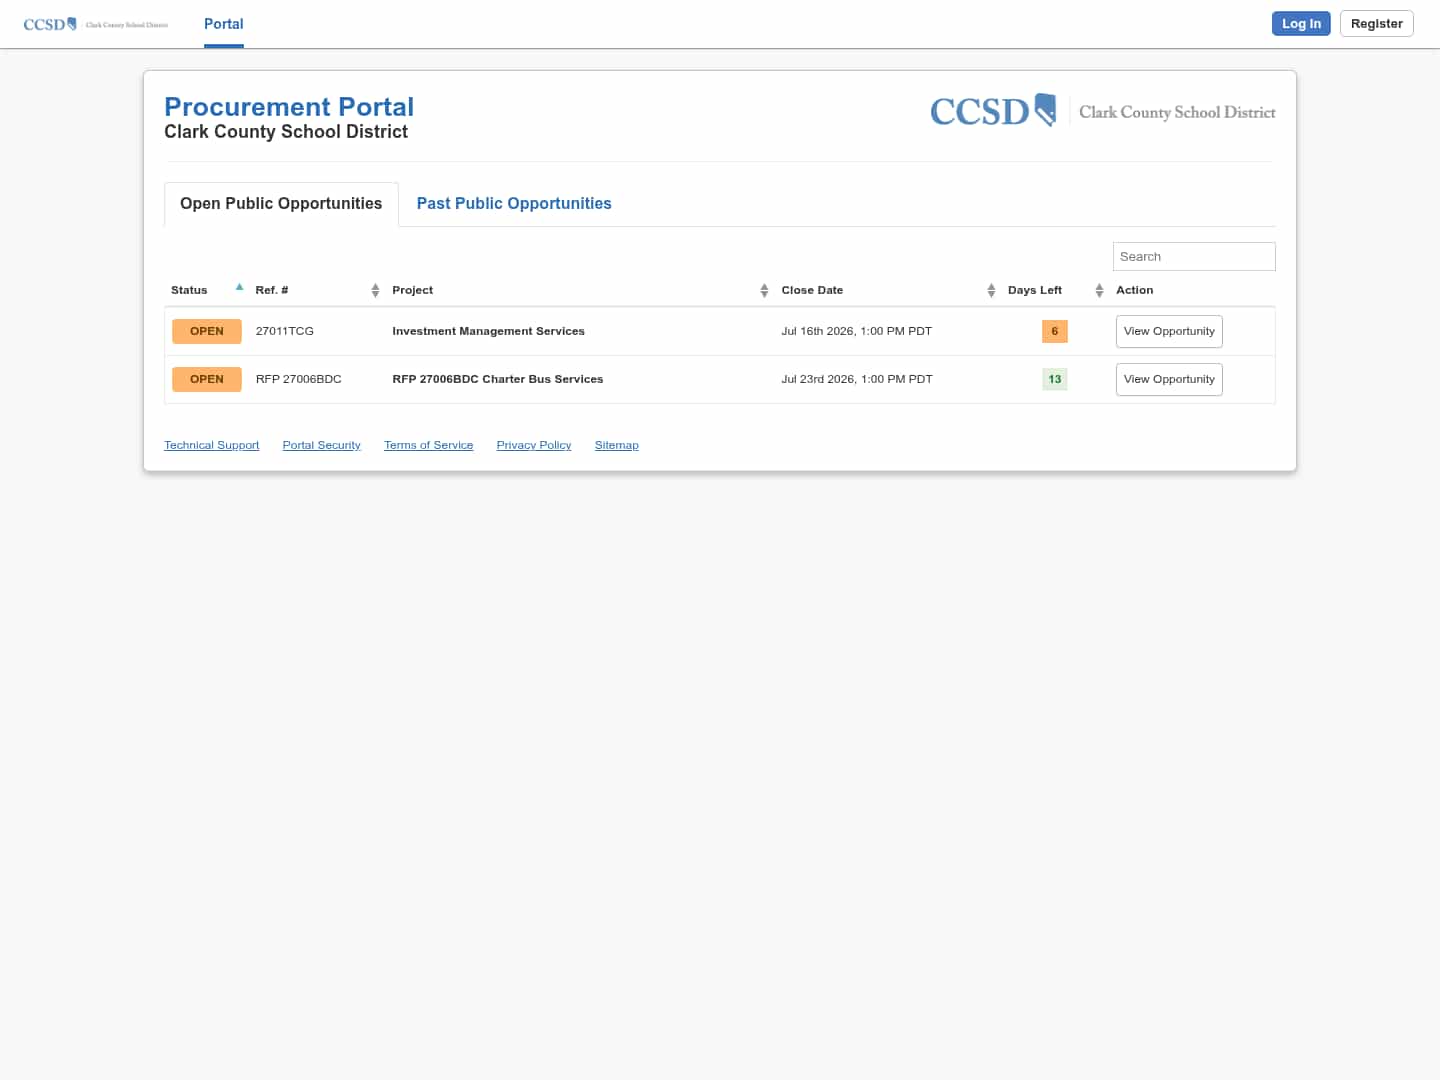The width and height of the screenshot is (1440, 1080).
Task: Click the Ref. # column header label
Action: 272,290
